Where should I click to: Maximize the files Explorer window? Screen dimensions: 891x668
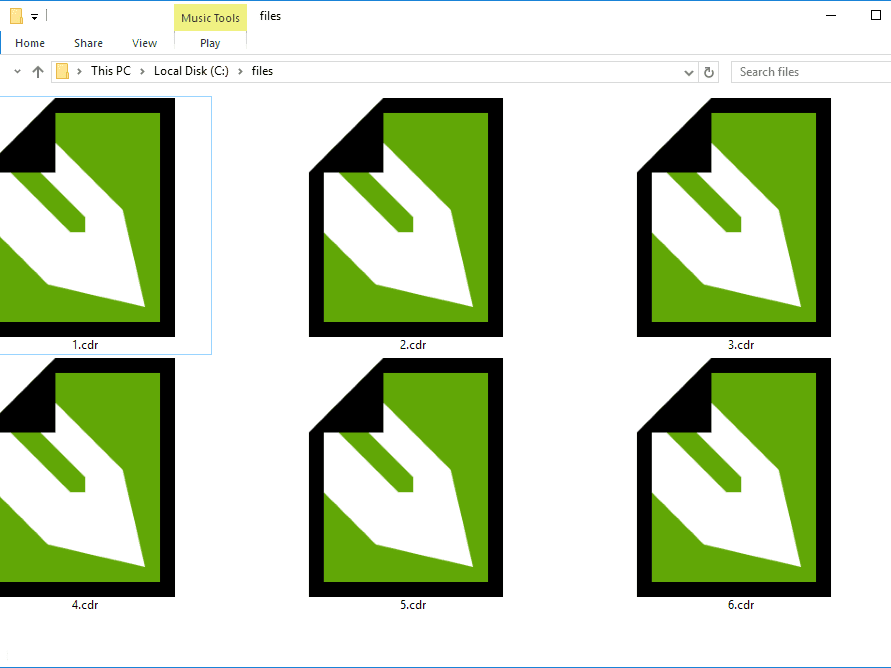[x=876, y=16]
